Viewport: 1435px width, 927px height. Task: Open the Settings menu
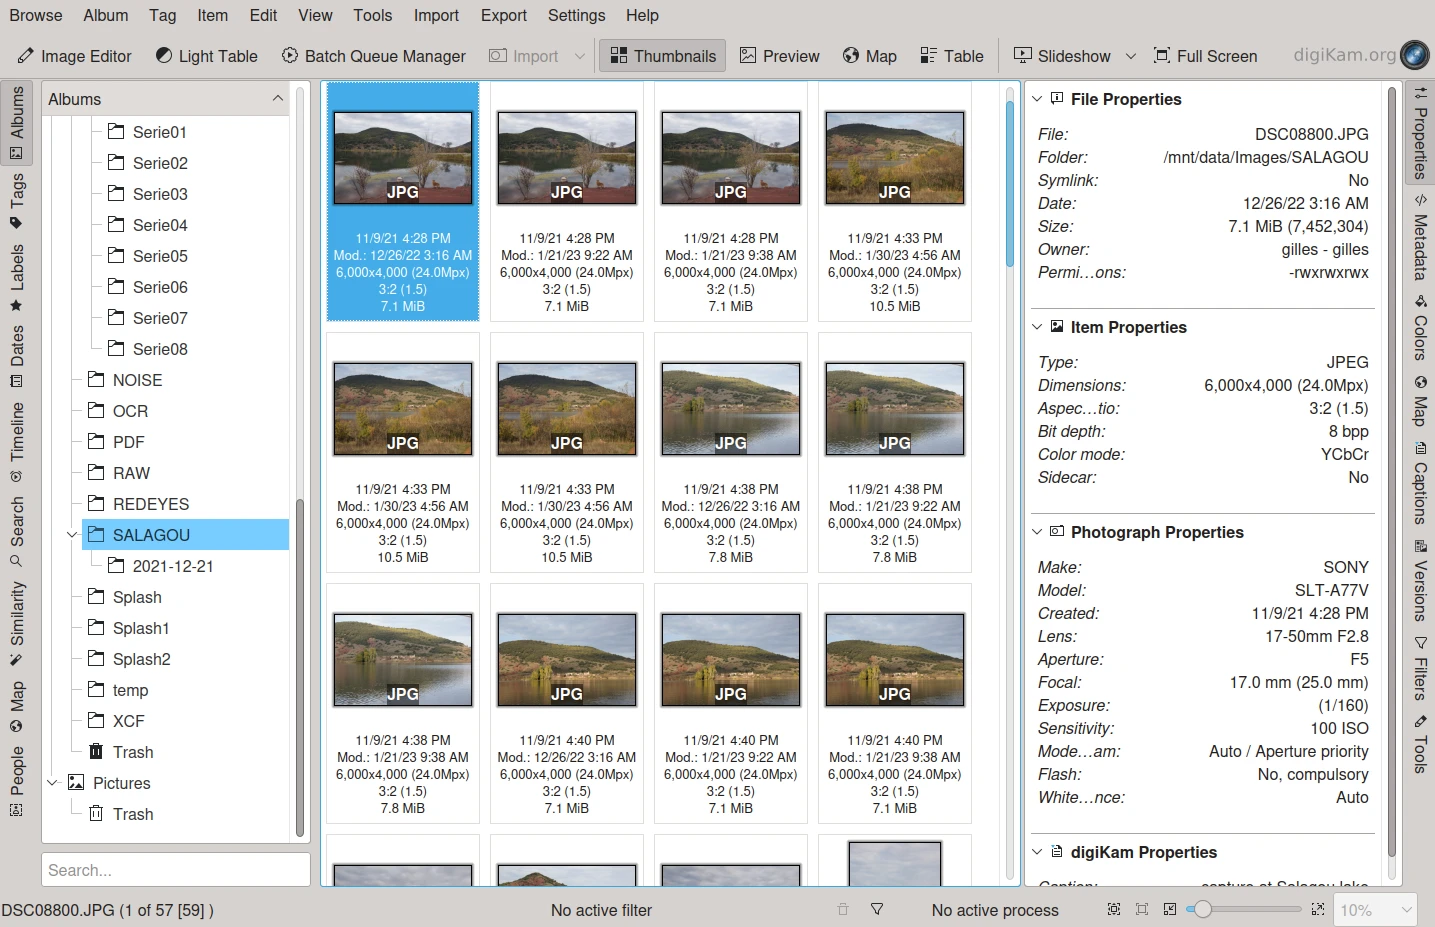(x=576, y=15)
